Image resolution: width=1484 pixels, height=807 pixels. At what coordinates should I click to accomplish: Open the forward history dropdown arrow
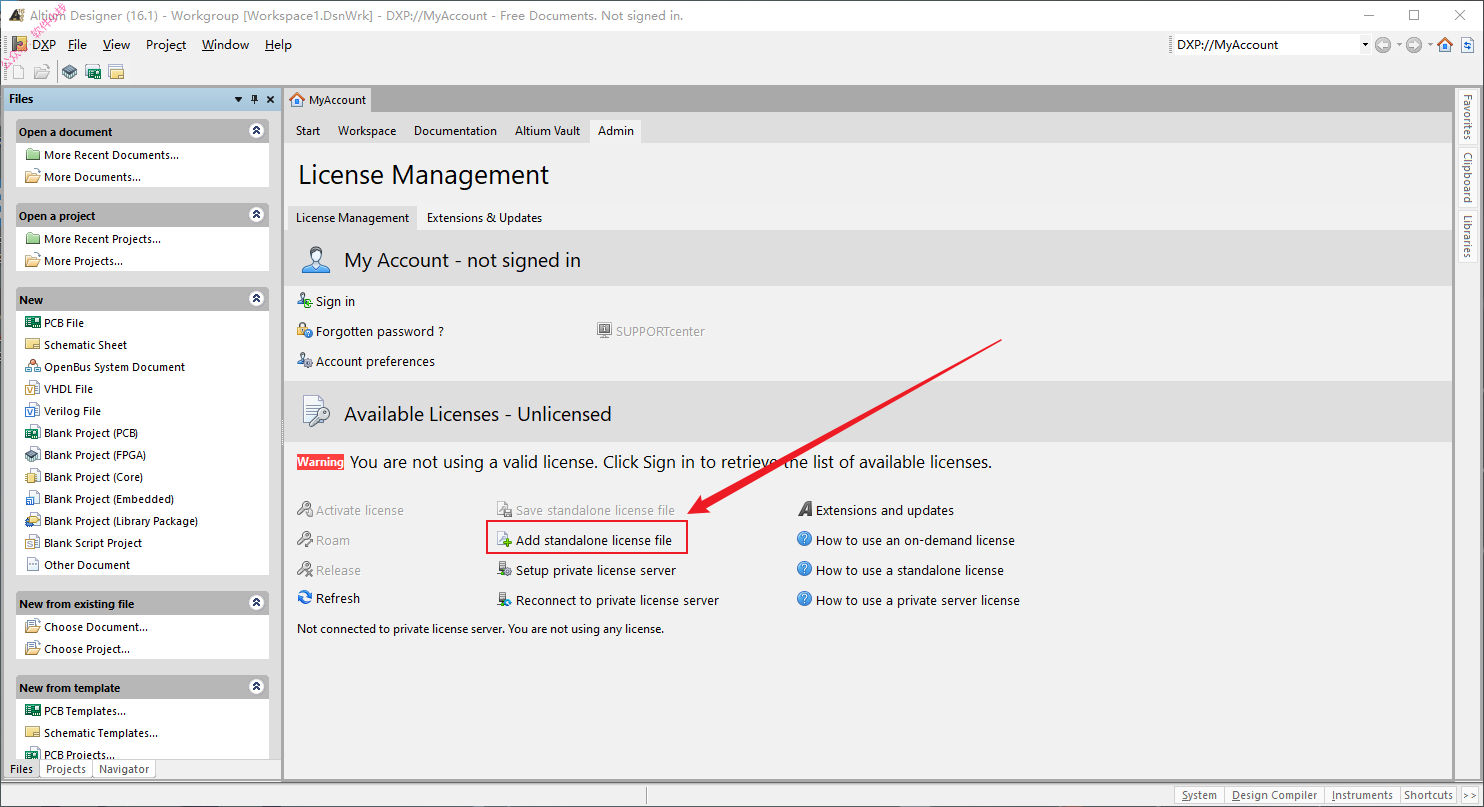1430,45
